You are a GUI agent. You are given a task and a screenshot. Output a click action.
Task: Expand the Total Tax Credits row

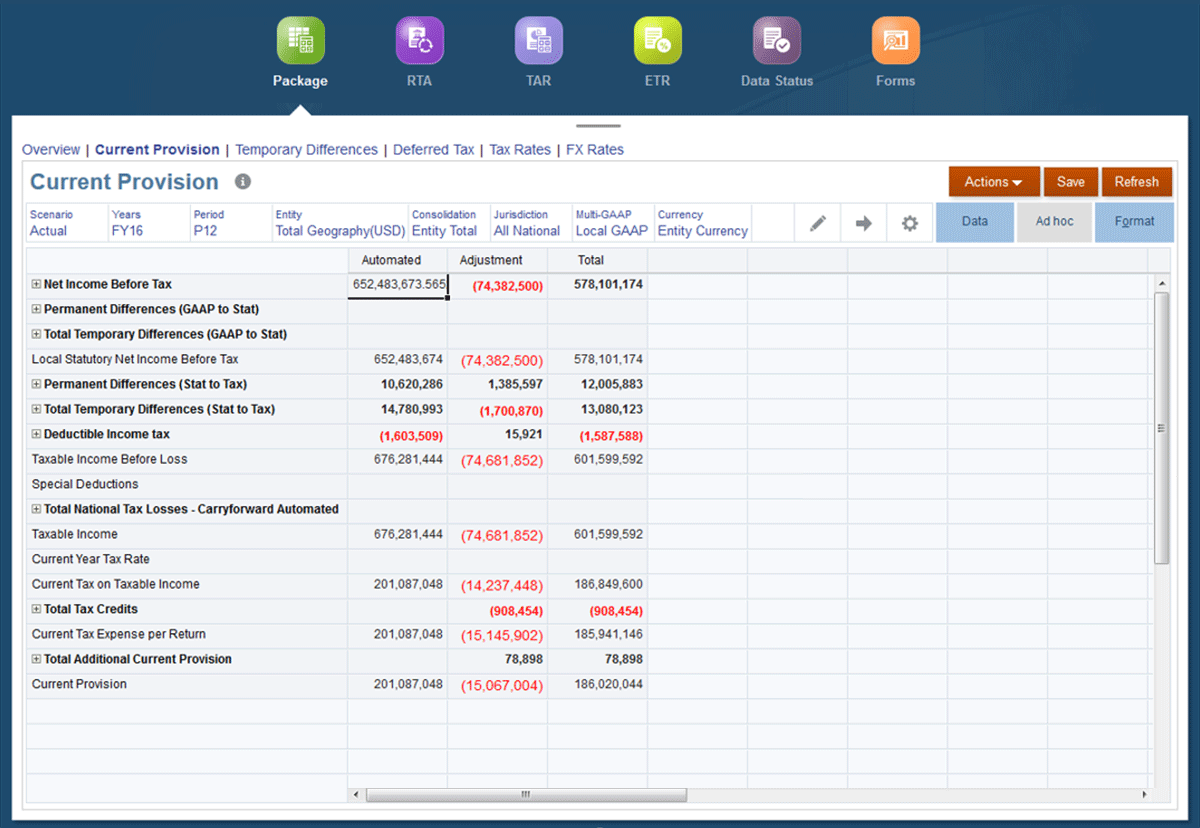pos(36,610)
